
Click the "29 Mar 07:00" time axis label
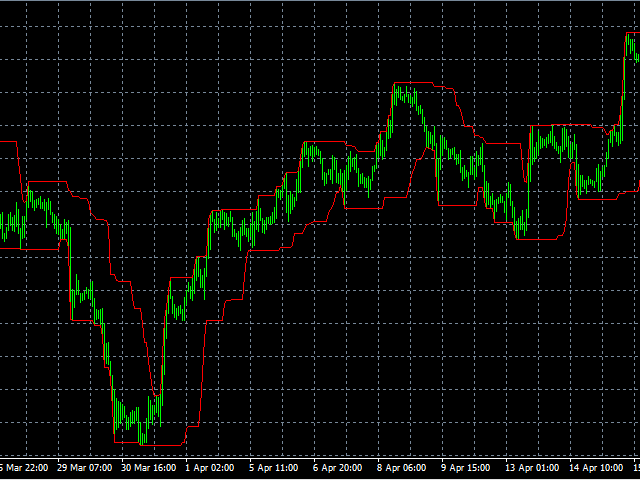coord(85,467)
